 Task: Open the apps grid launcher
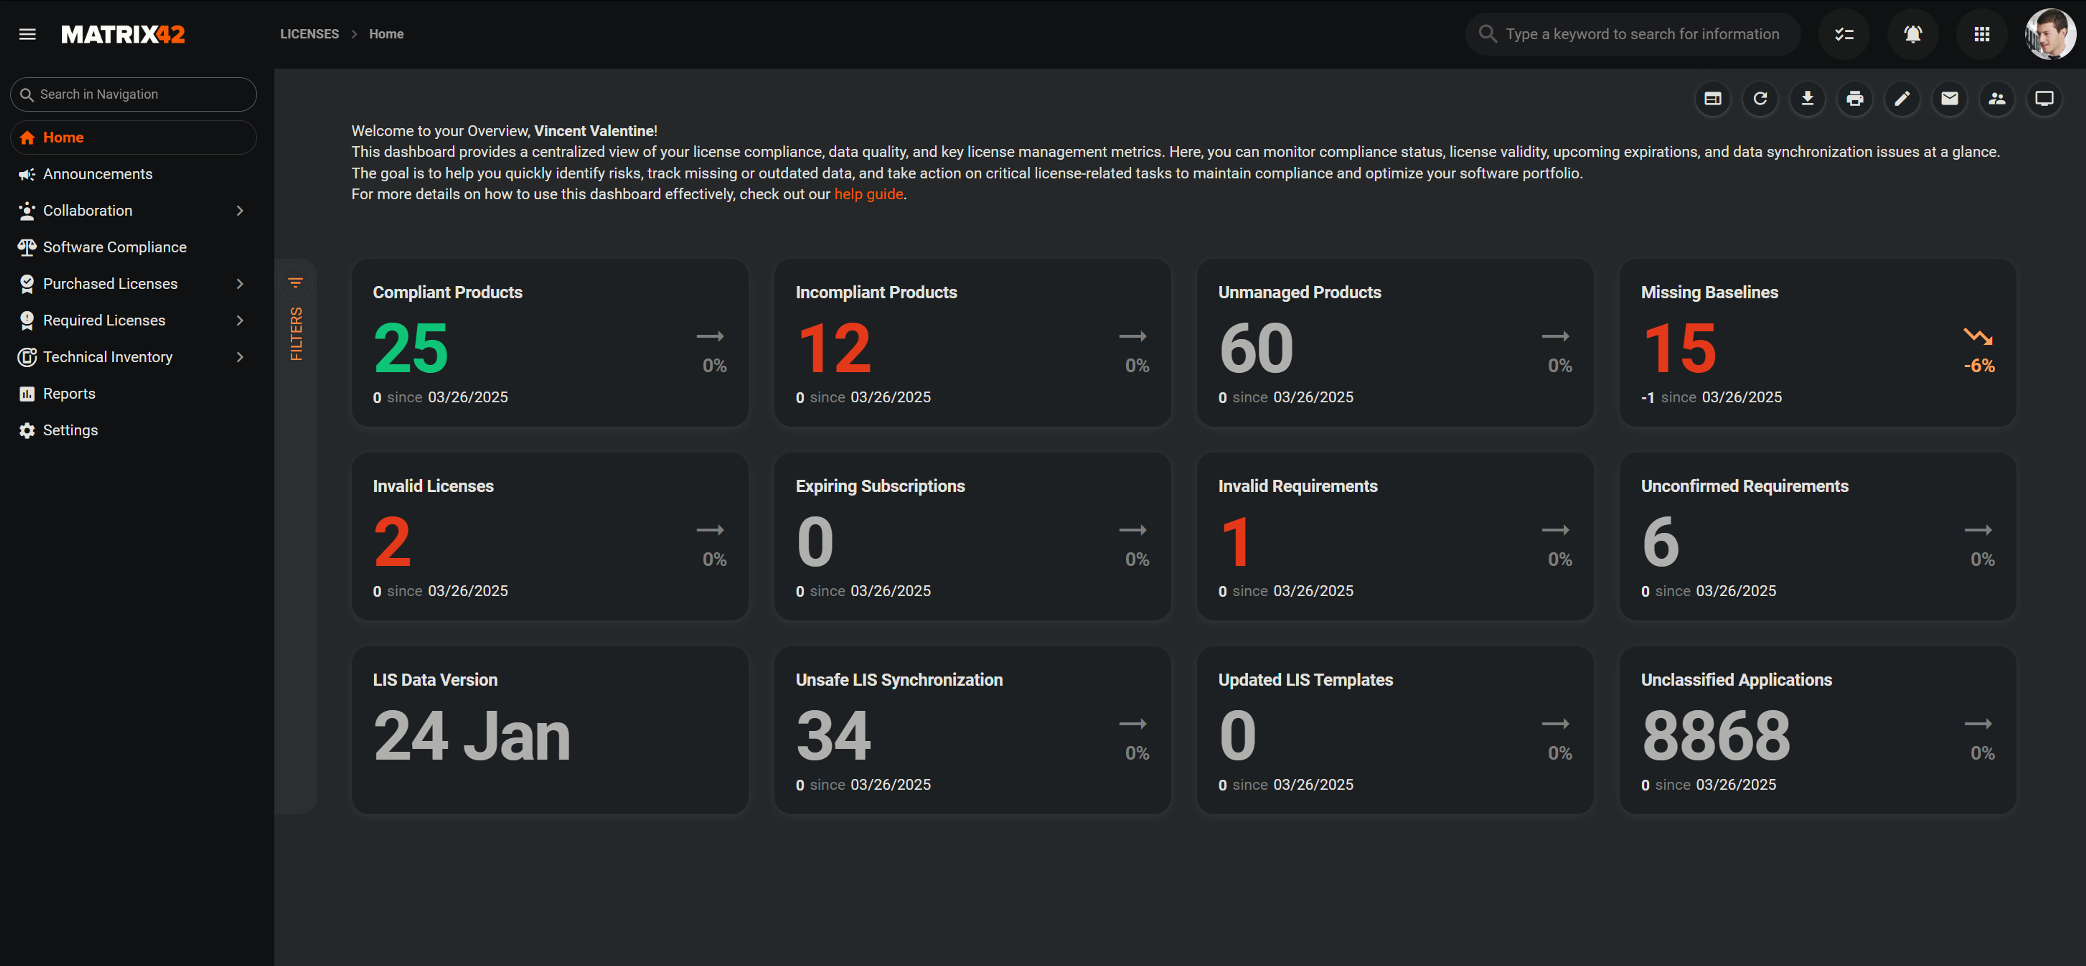[1981, 34]
